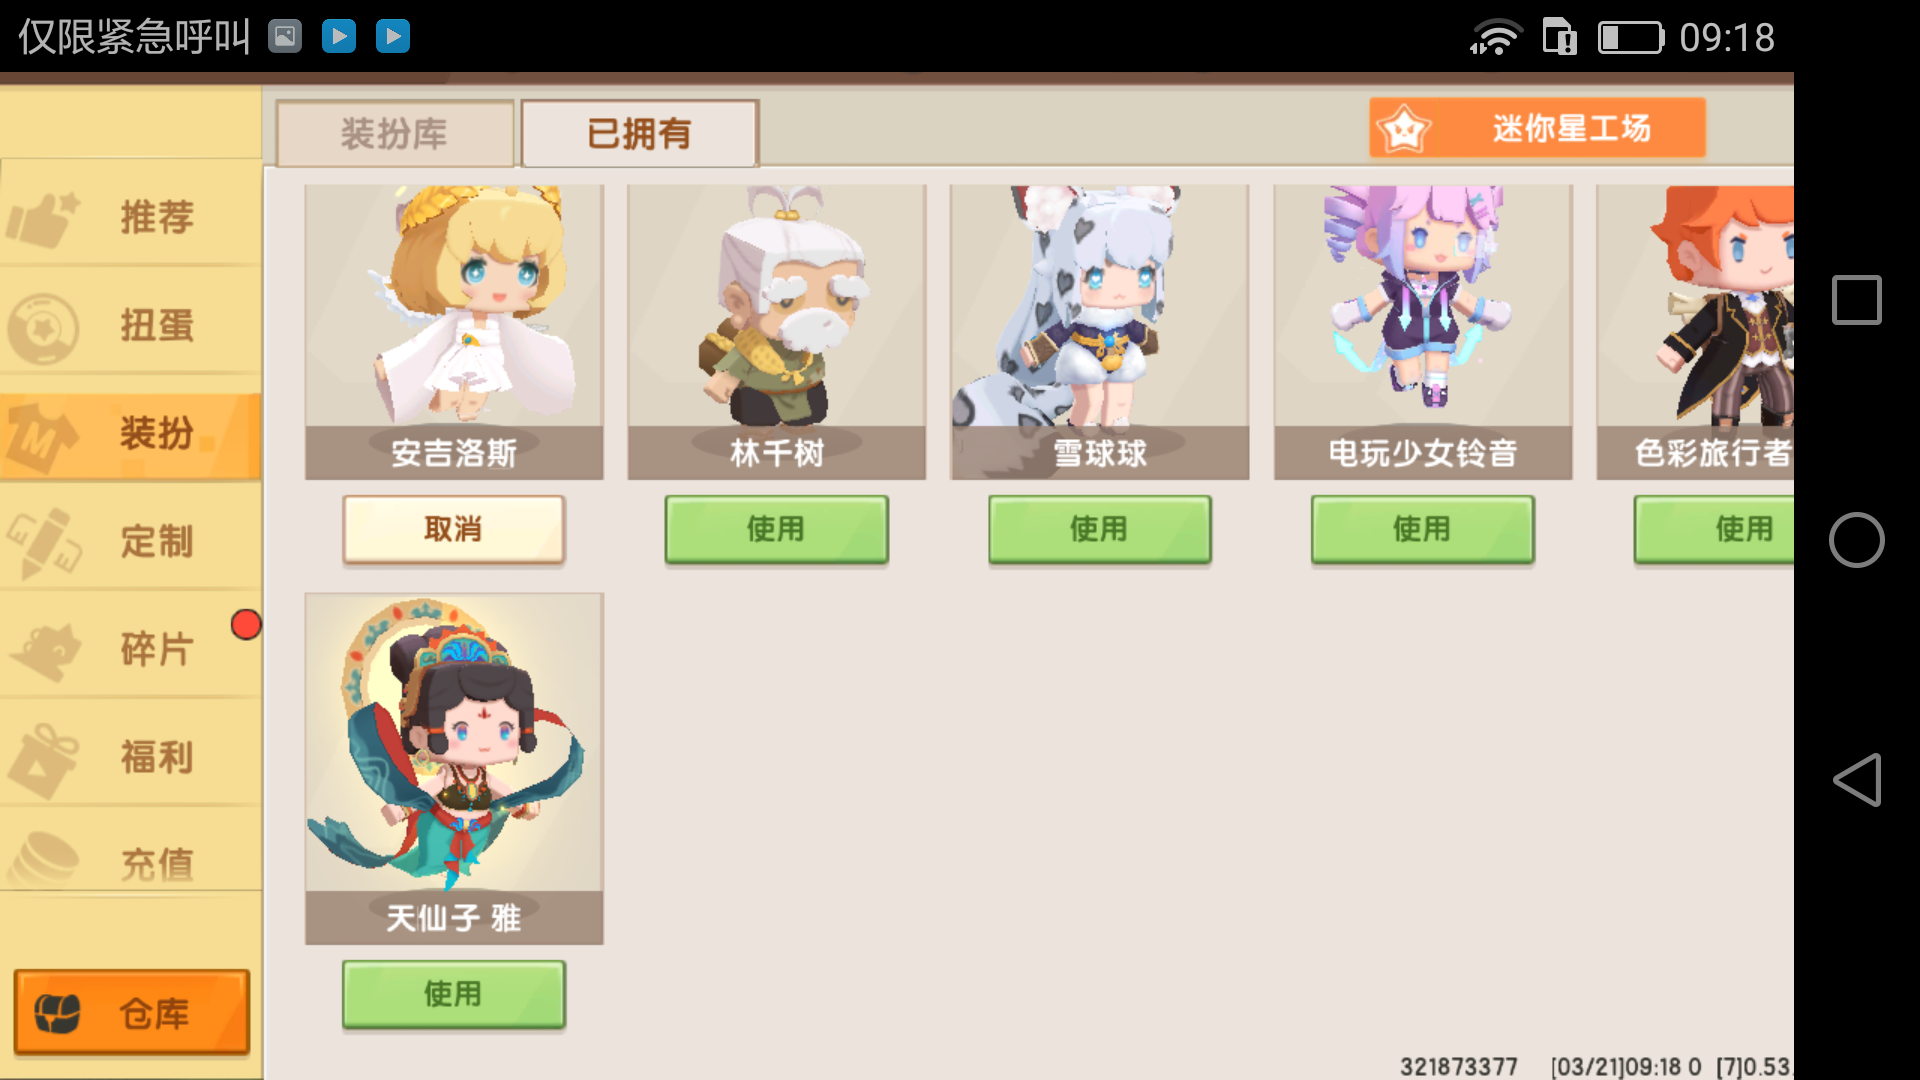Open the 碎片 fragments sidebar icon
The image size is (1920, 1080).
(x=46, y=651)
